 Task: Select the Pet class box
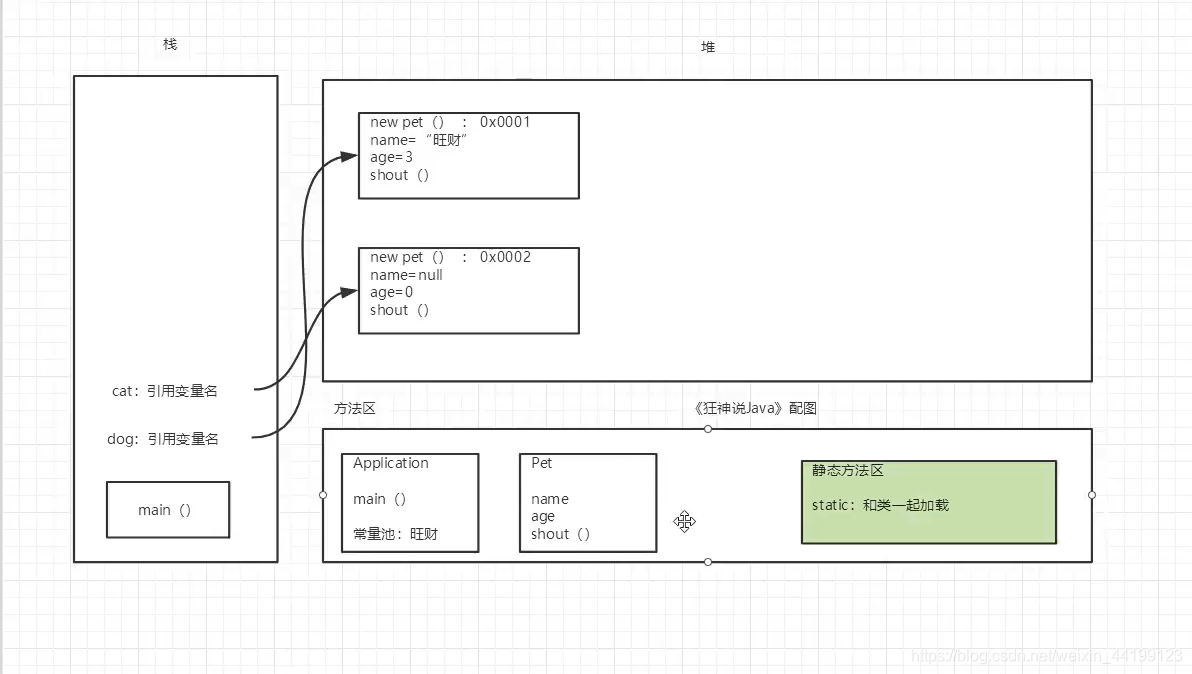coord(588,503)
